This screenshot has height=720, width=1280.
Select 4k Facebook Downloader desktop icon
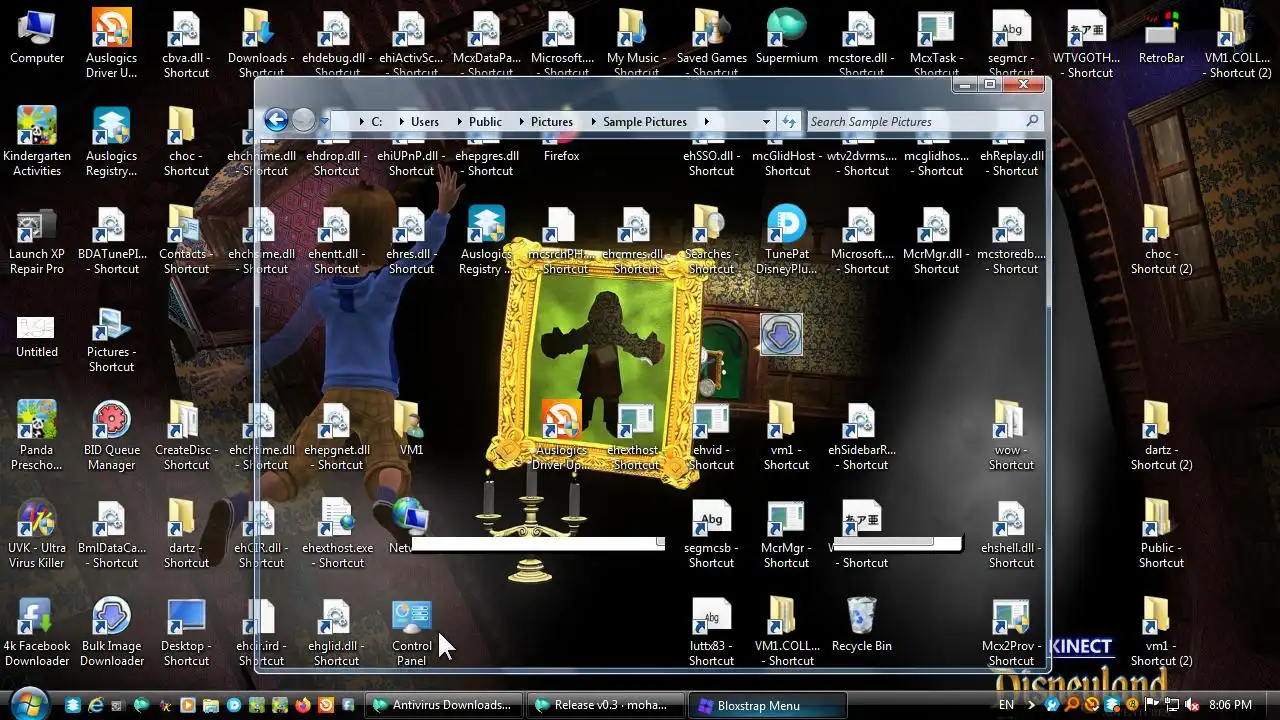click(37, 633)
